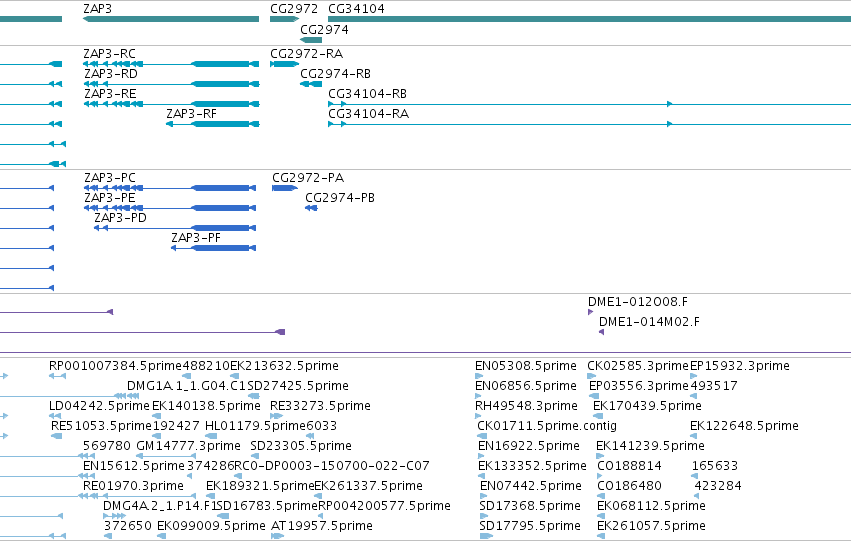
Task: Click the CG2972-PA protein label
Action: [x=308, y=178]
